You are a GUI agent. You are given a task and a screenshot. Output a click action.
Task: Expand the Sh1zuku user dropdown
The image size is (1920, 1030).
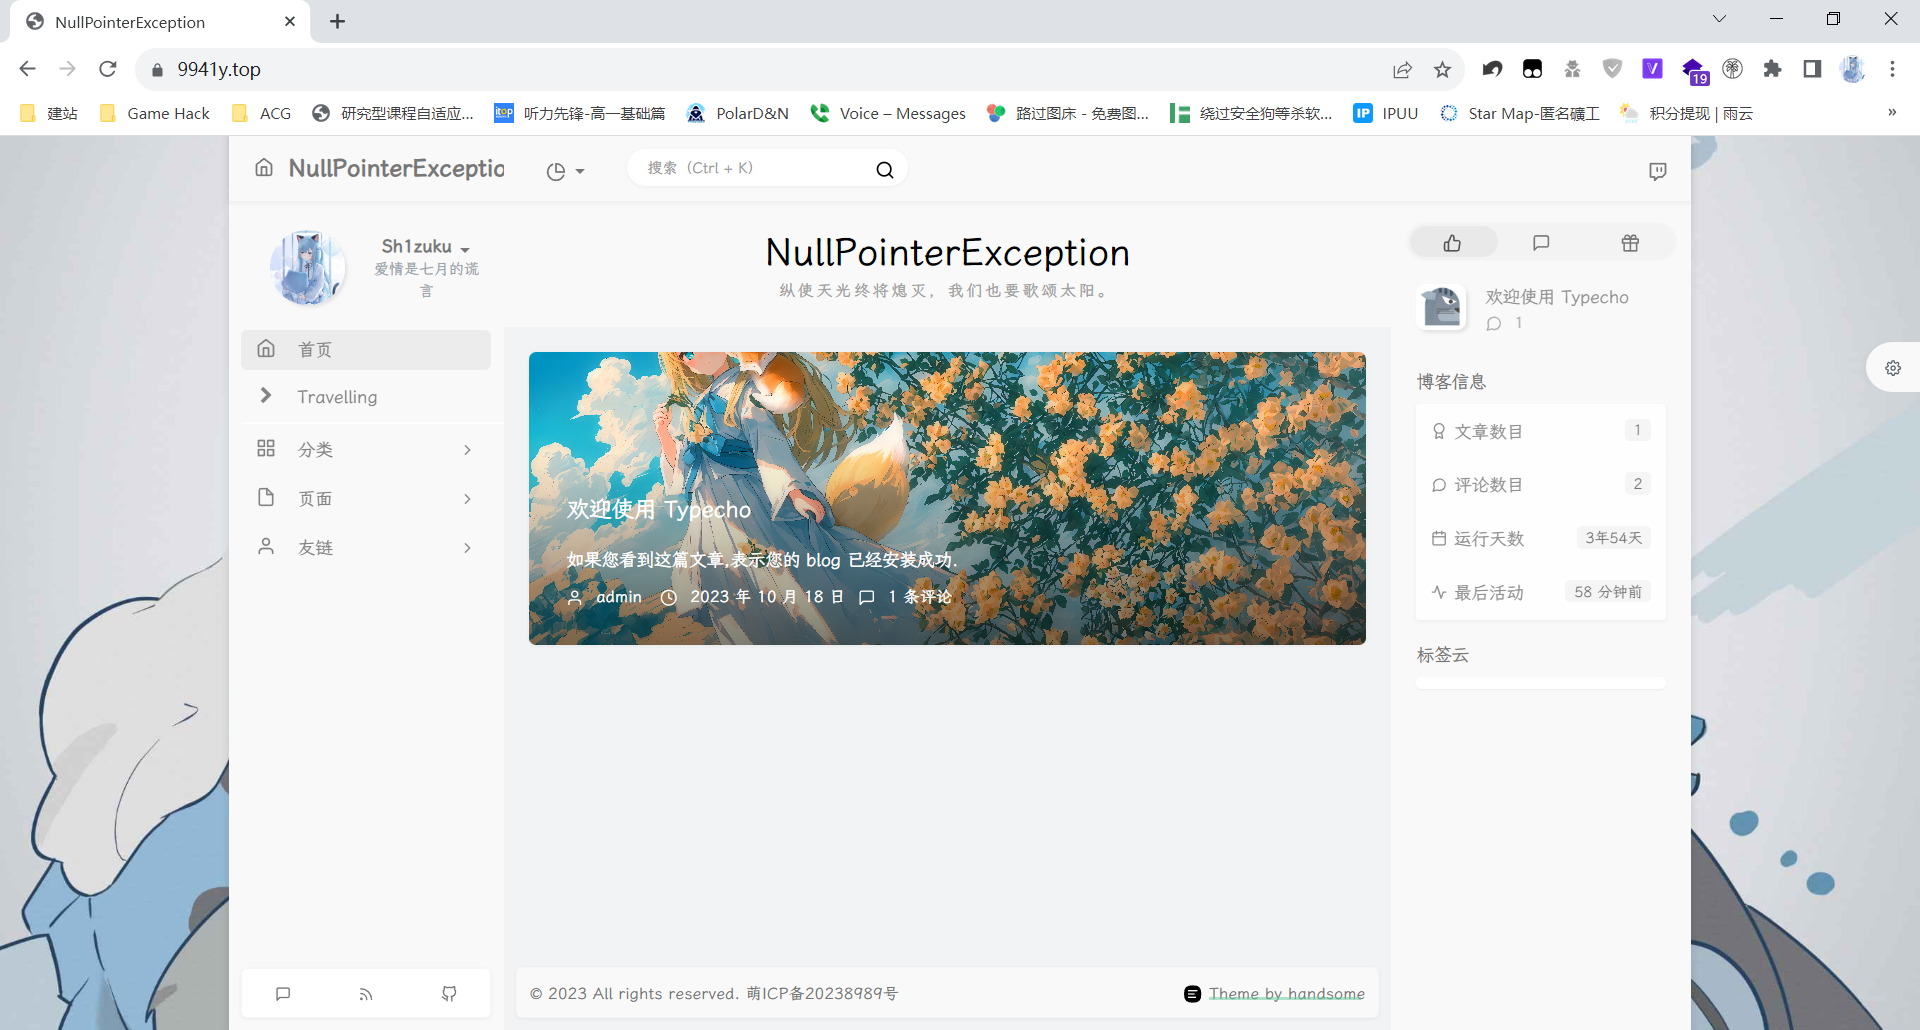tap(426, 246)
